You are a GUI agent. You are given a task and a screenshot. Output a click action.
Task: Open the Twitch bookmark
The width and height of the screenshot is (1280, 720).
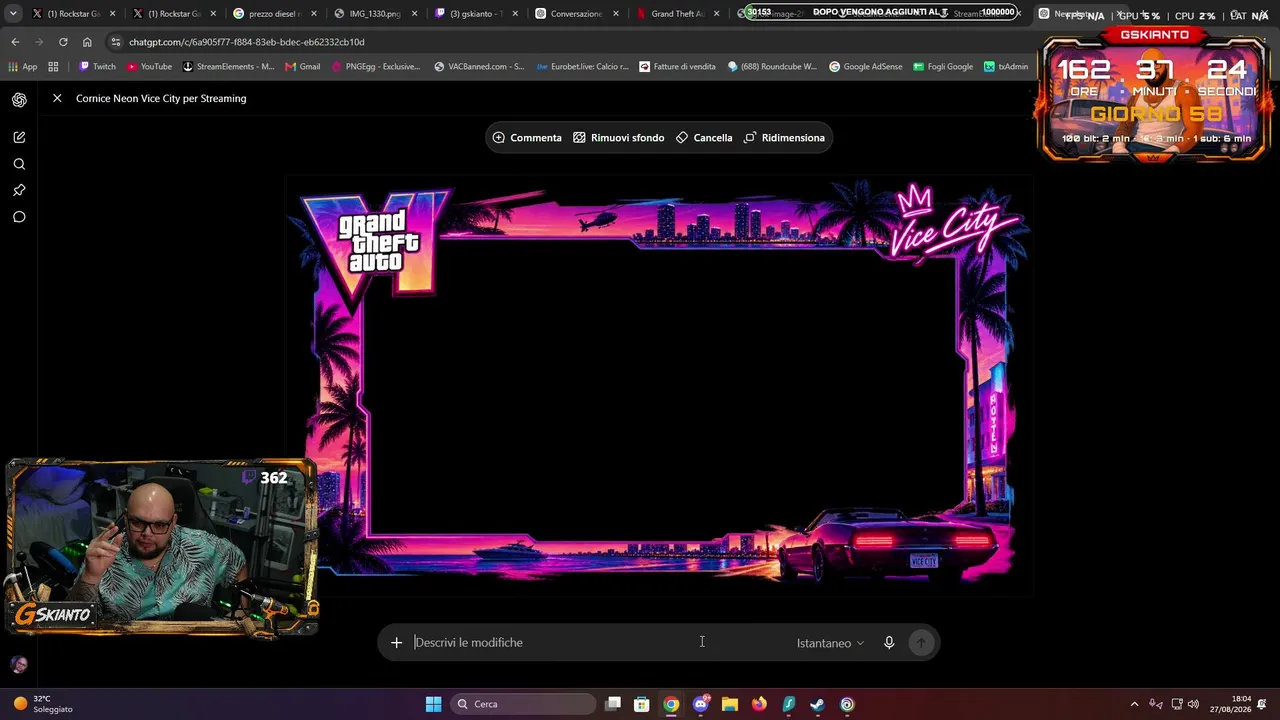pos(97,67)
